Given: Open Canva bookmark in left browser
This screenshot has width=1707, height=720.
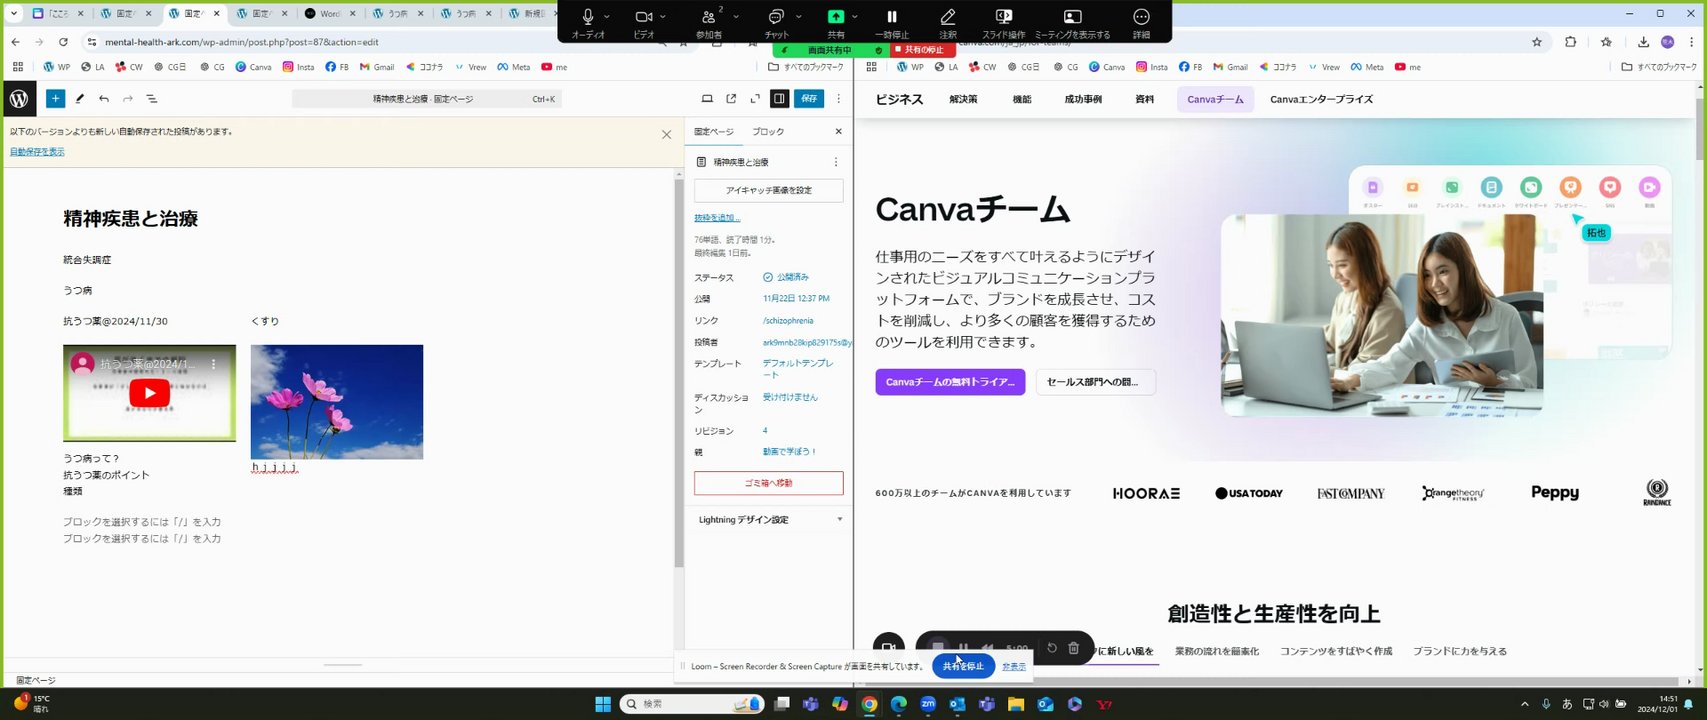Looking at the screenshot, I should pos(254,67).
